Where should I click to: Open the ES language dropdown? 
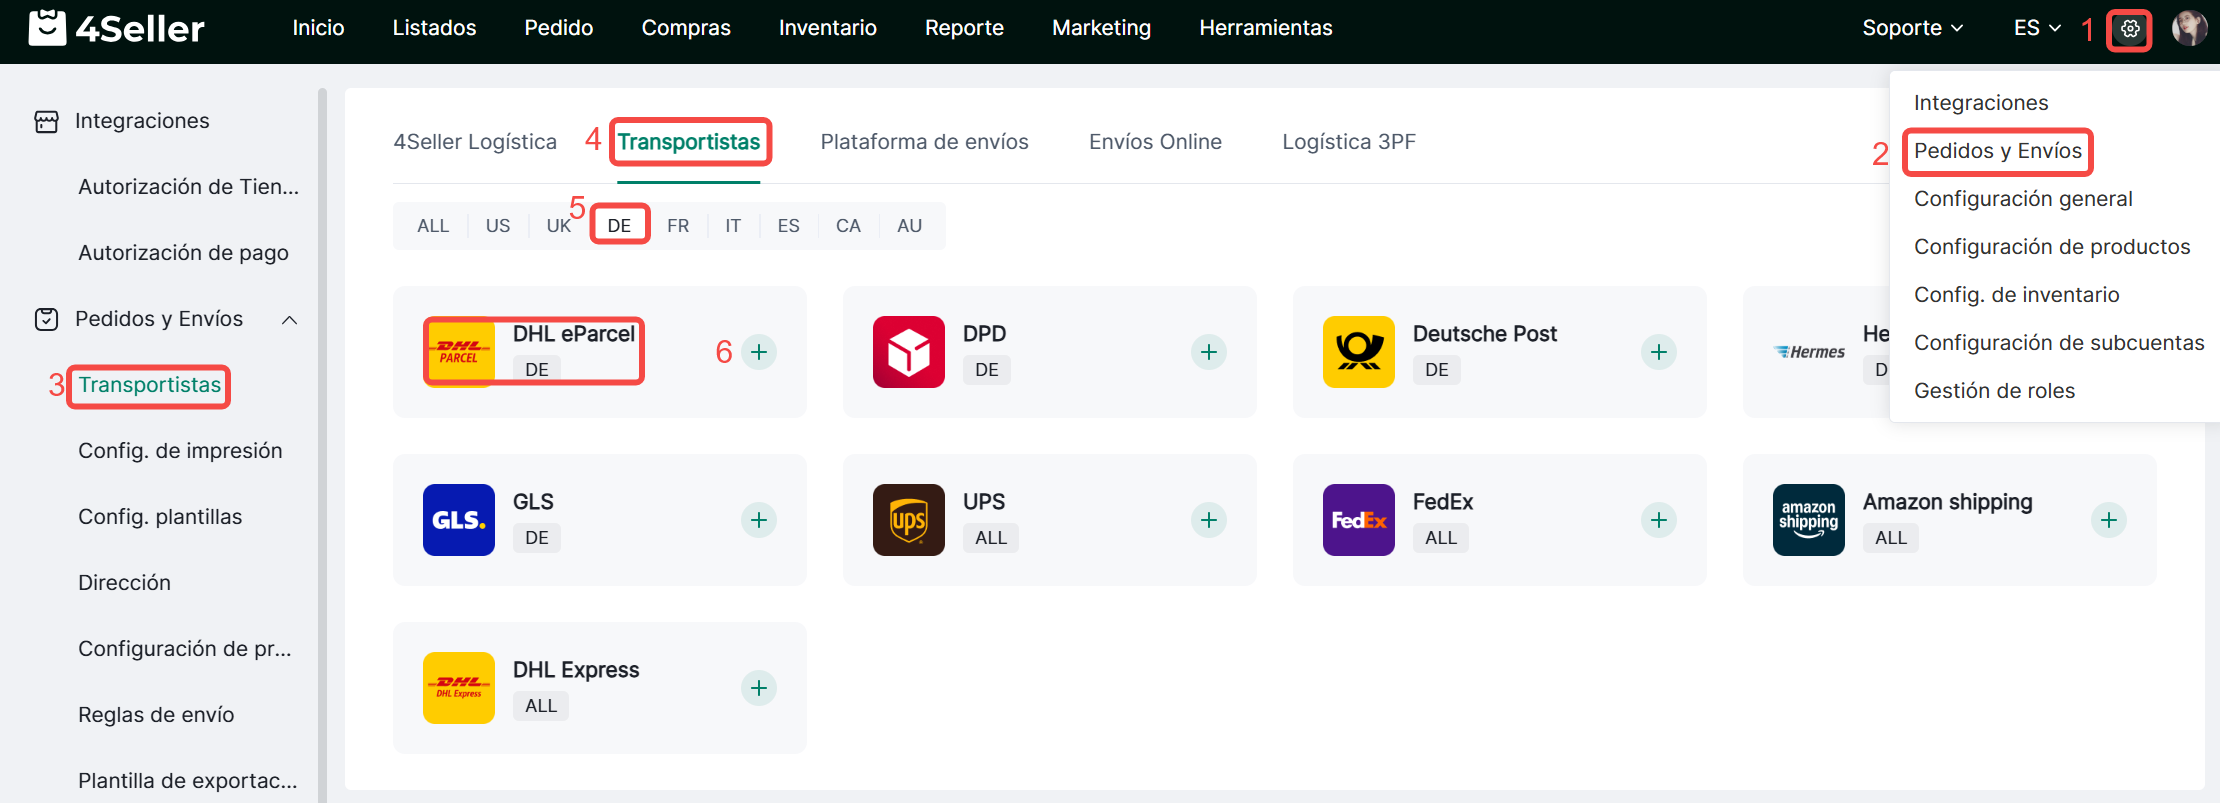(x=2037, y=28)
